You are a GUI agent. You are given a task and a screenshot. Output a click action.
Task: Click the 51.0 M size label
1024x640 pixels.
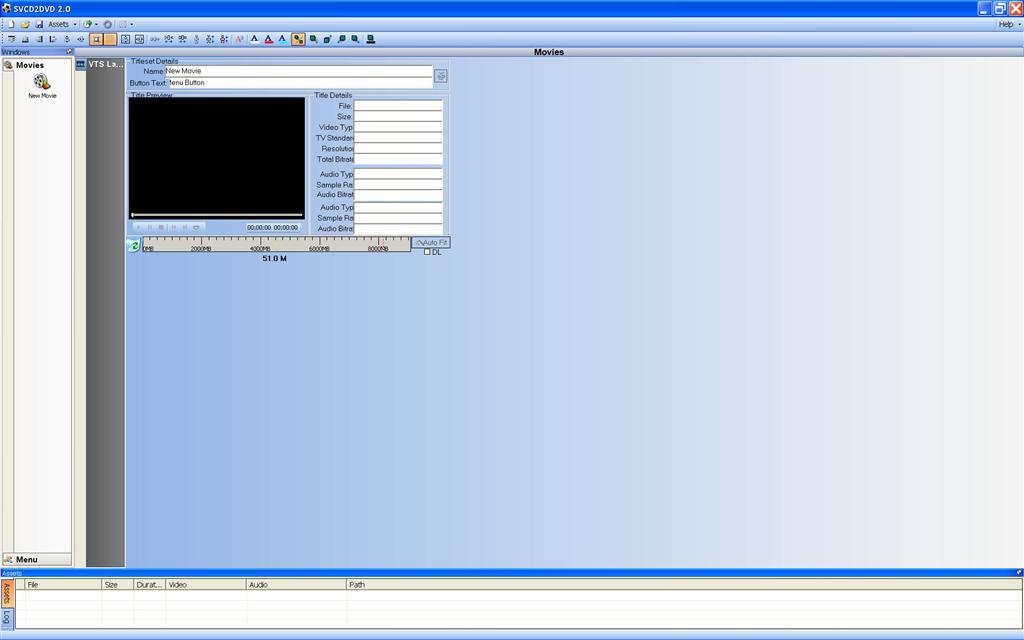274,259
